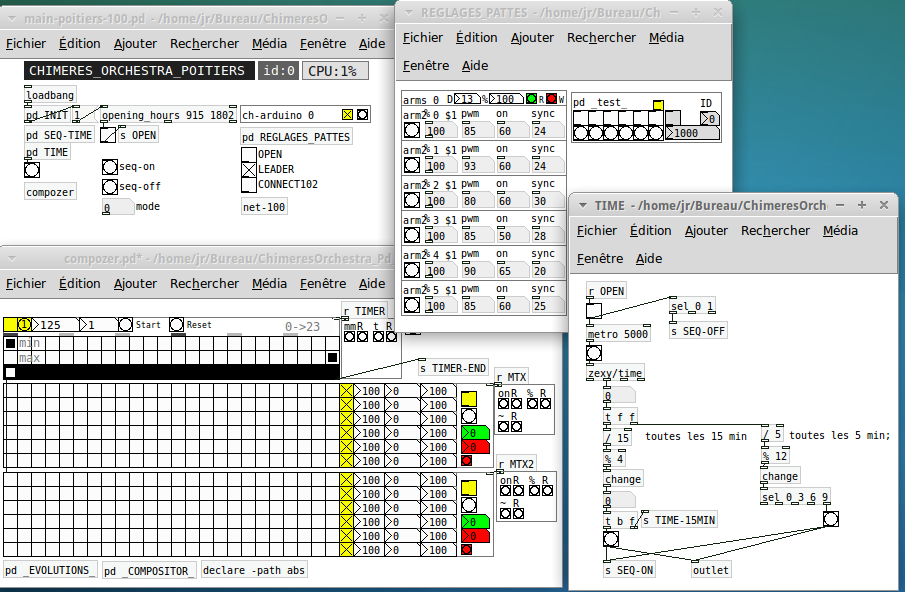Click the arm2 4 bang button

click(x=412, y=270)
